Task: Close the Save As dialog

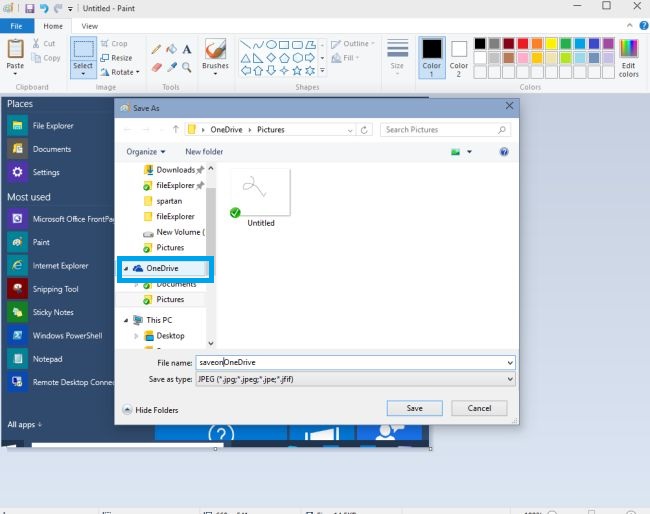Action: [509, 106]
